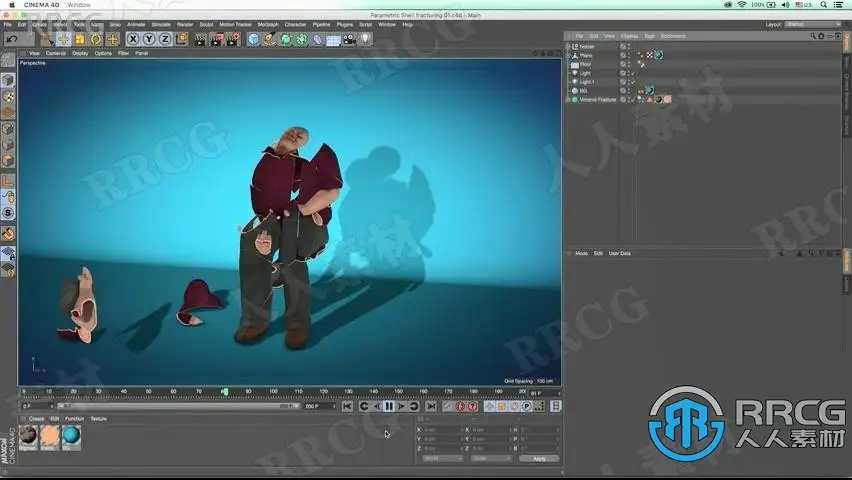The image size is (852, 480).
Task: Open the viewport Filter menu
Action: click(x=123, y=53)
